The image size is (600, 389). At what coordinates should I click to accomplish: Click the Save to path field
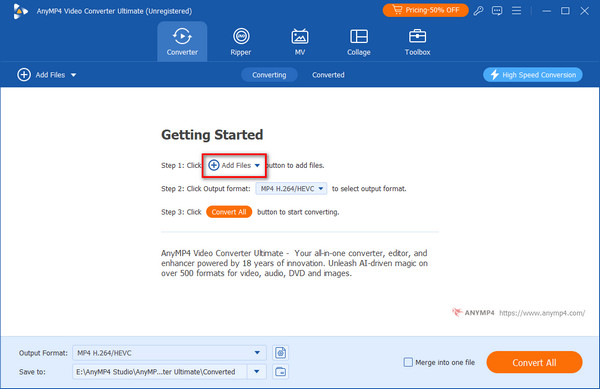pyautogui.click(x=160, y=372)
